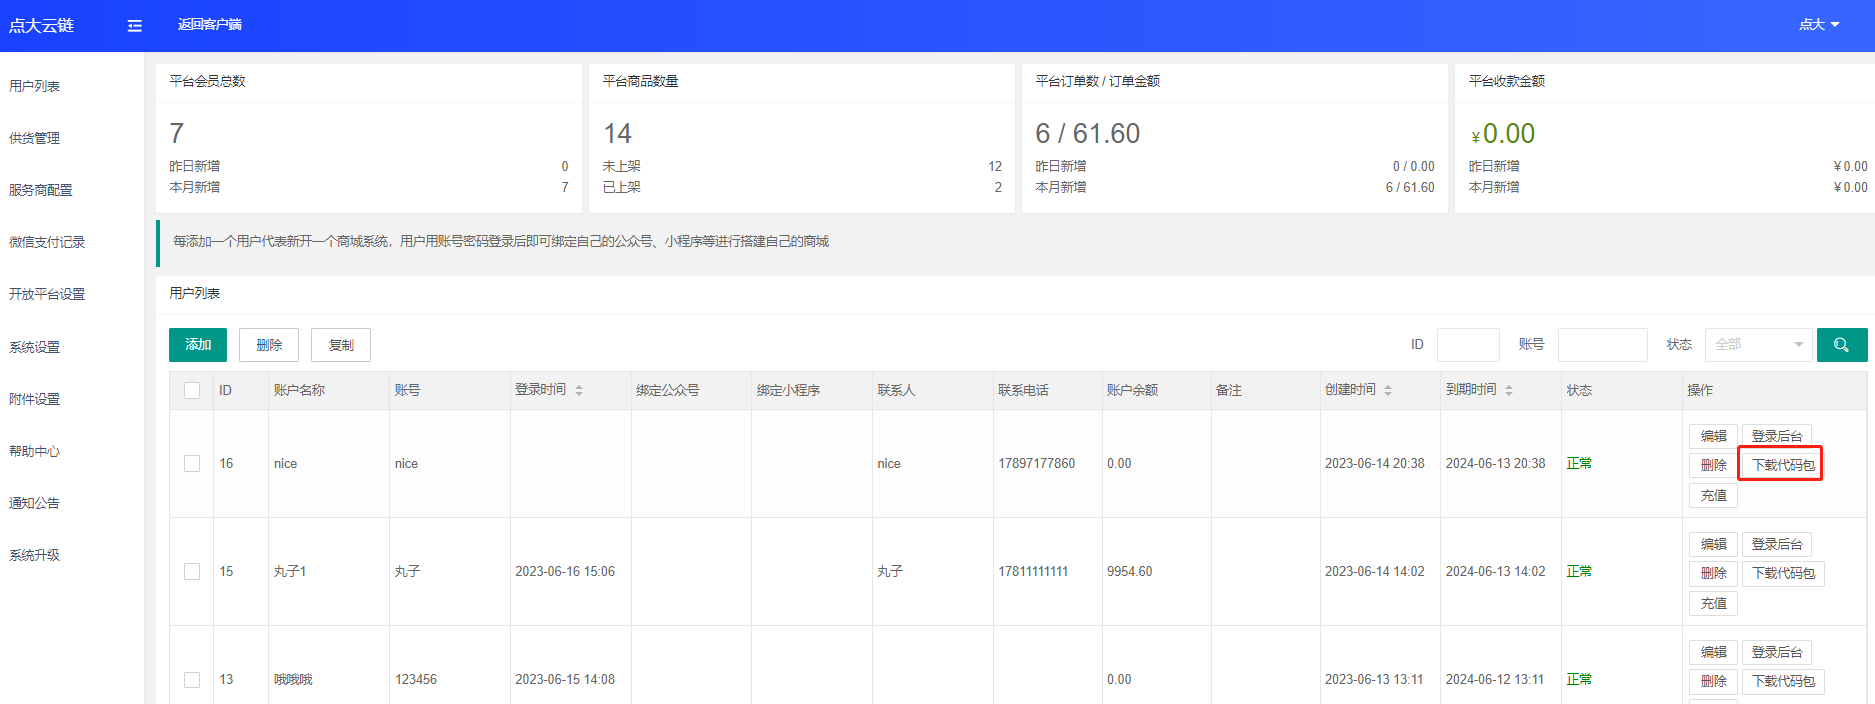Sort by 登录时间 column arrows
1875x704 pixels.
point(579,390)
